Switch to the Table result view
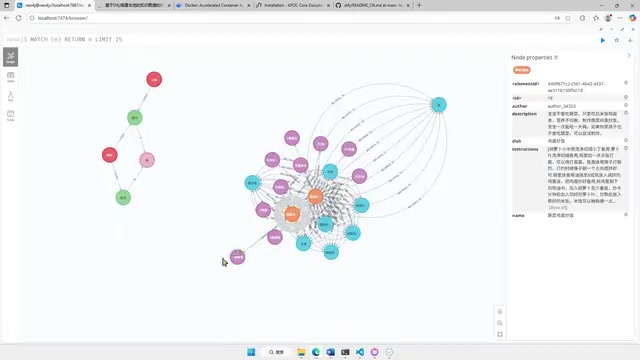 coord(11,77)
